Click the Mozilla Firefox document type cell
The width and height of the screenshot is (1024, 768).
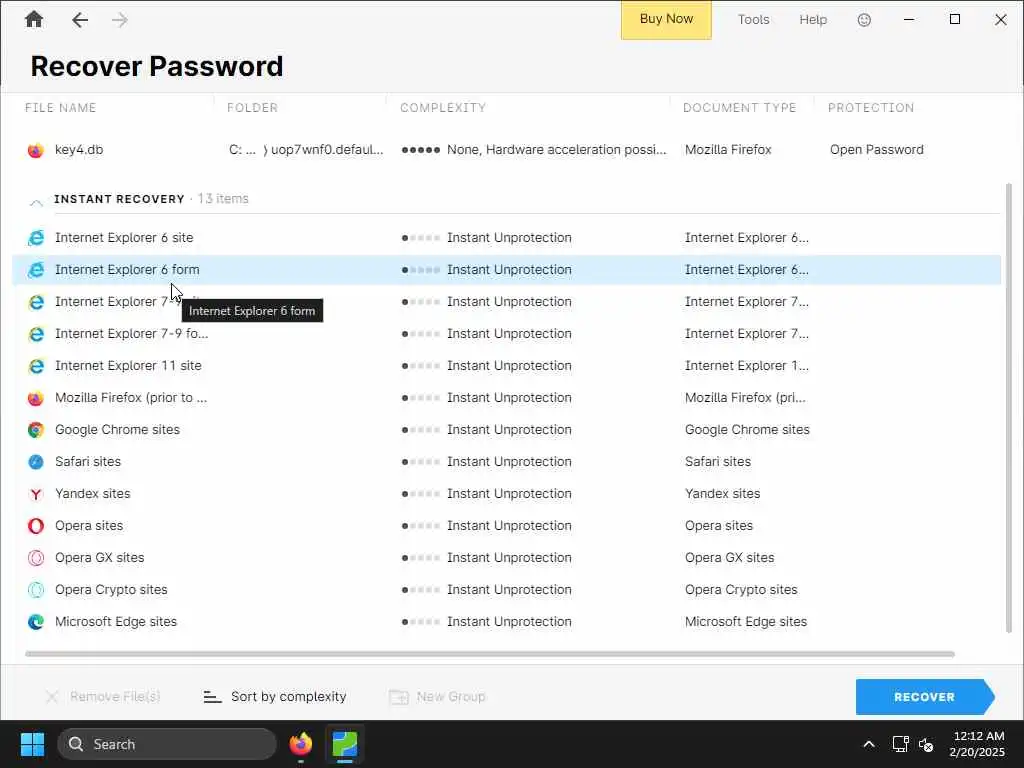(728, 150)
